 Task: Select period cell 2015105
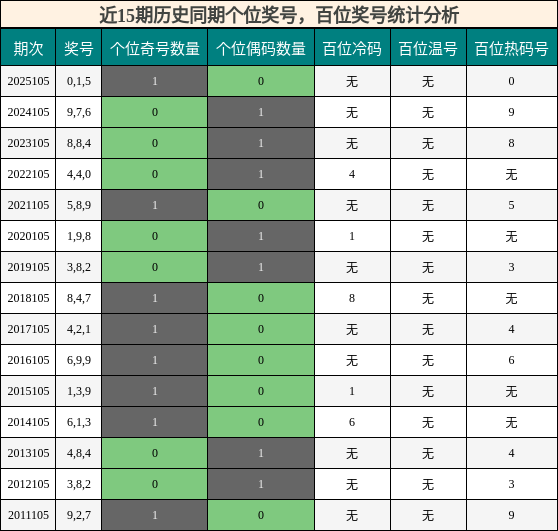tap(28, 391)
